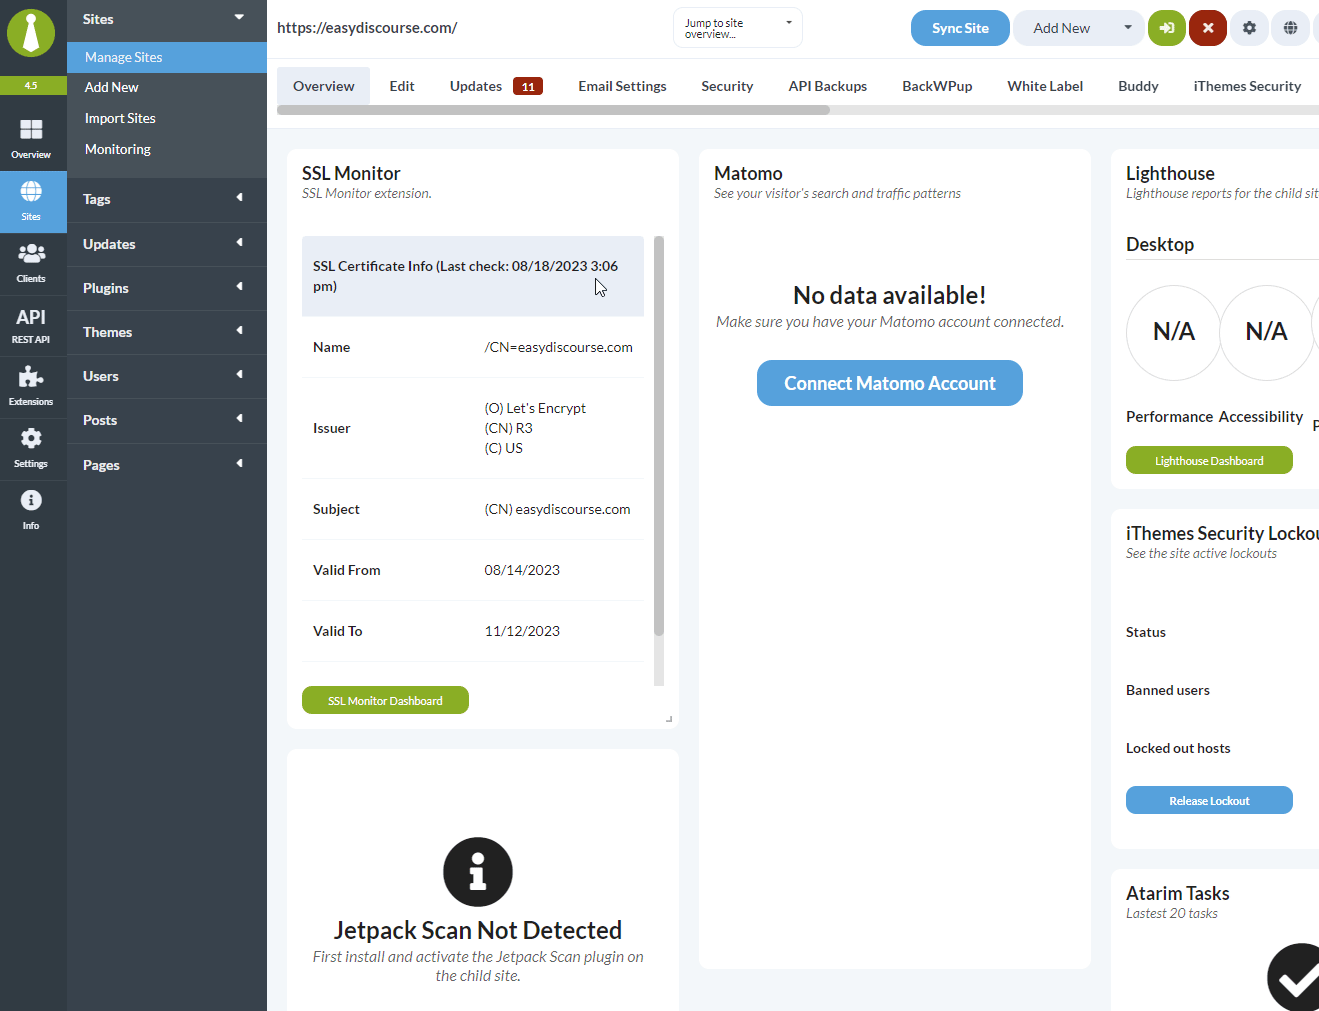This screenshot has height=1011, width=1319.
Task: Click the globe icon in top bar
Action: point(1291,28)
